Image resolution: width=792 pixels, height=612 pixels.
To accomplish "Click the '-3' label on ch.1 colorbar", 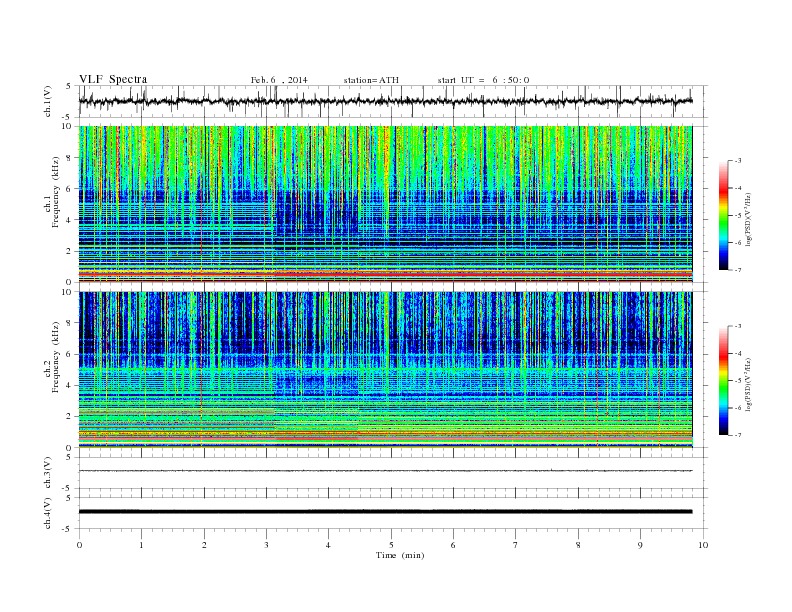I will pyautogui.click(x=737, y=161).
